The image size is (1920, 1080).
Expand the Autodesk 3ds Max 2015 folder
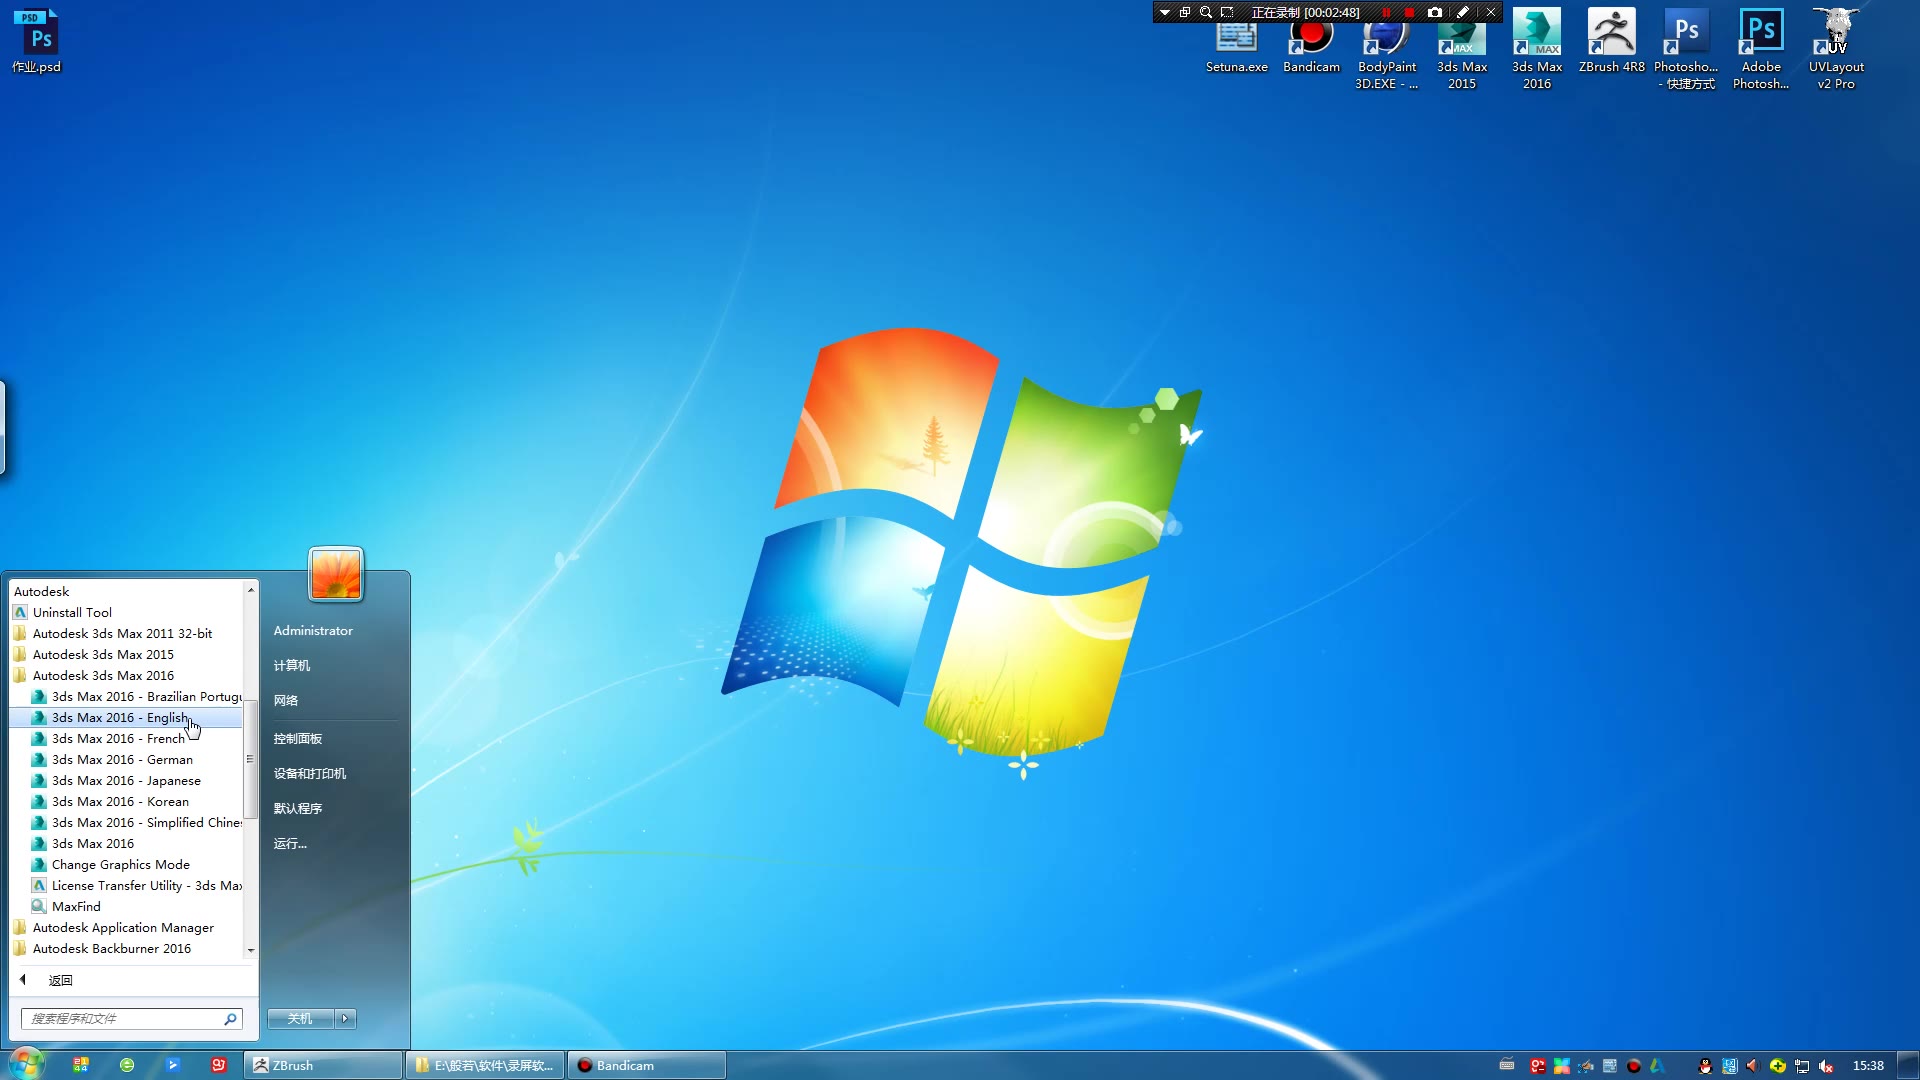(x=126, y=654)
